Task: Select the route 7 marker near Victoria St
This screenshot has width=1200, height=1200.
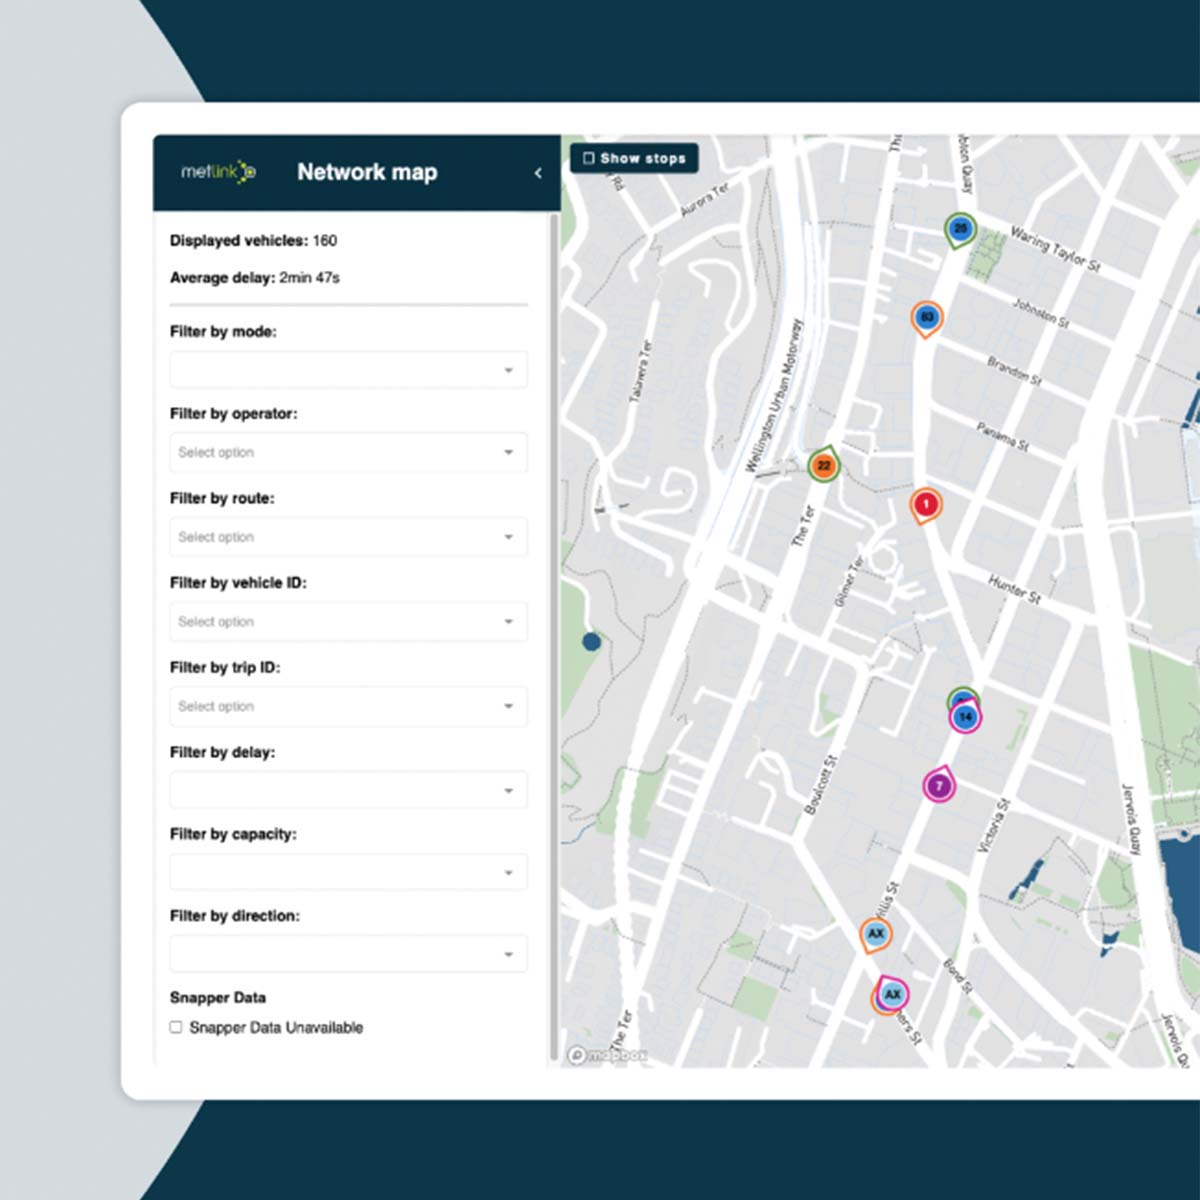Action: tap(939, 786)
